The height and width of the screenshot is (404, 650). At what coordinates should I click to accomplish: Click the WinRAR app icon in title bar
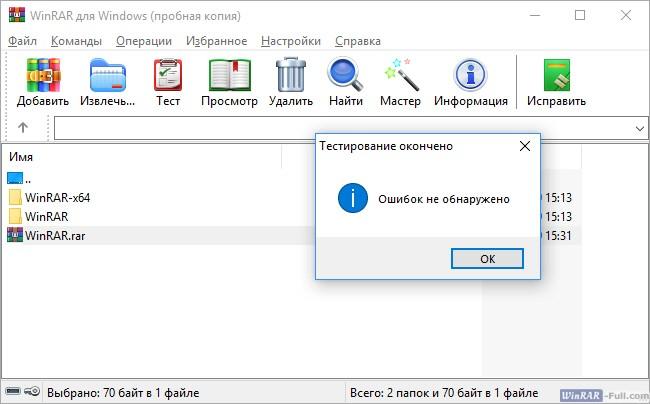17,15
